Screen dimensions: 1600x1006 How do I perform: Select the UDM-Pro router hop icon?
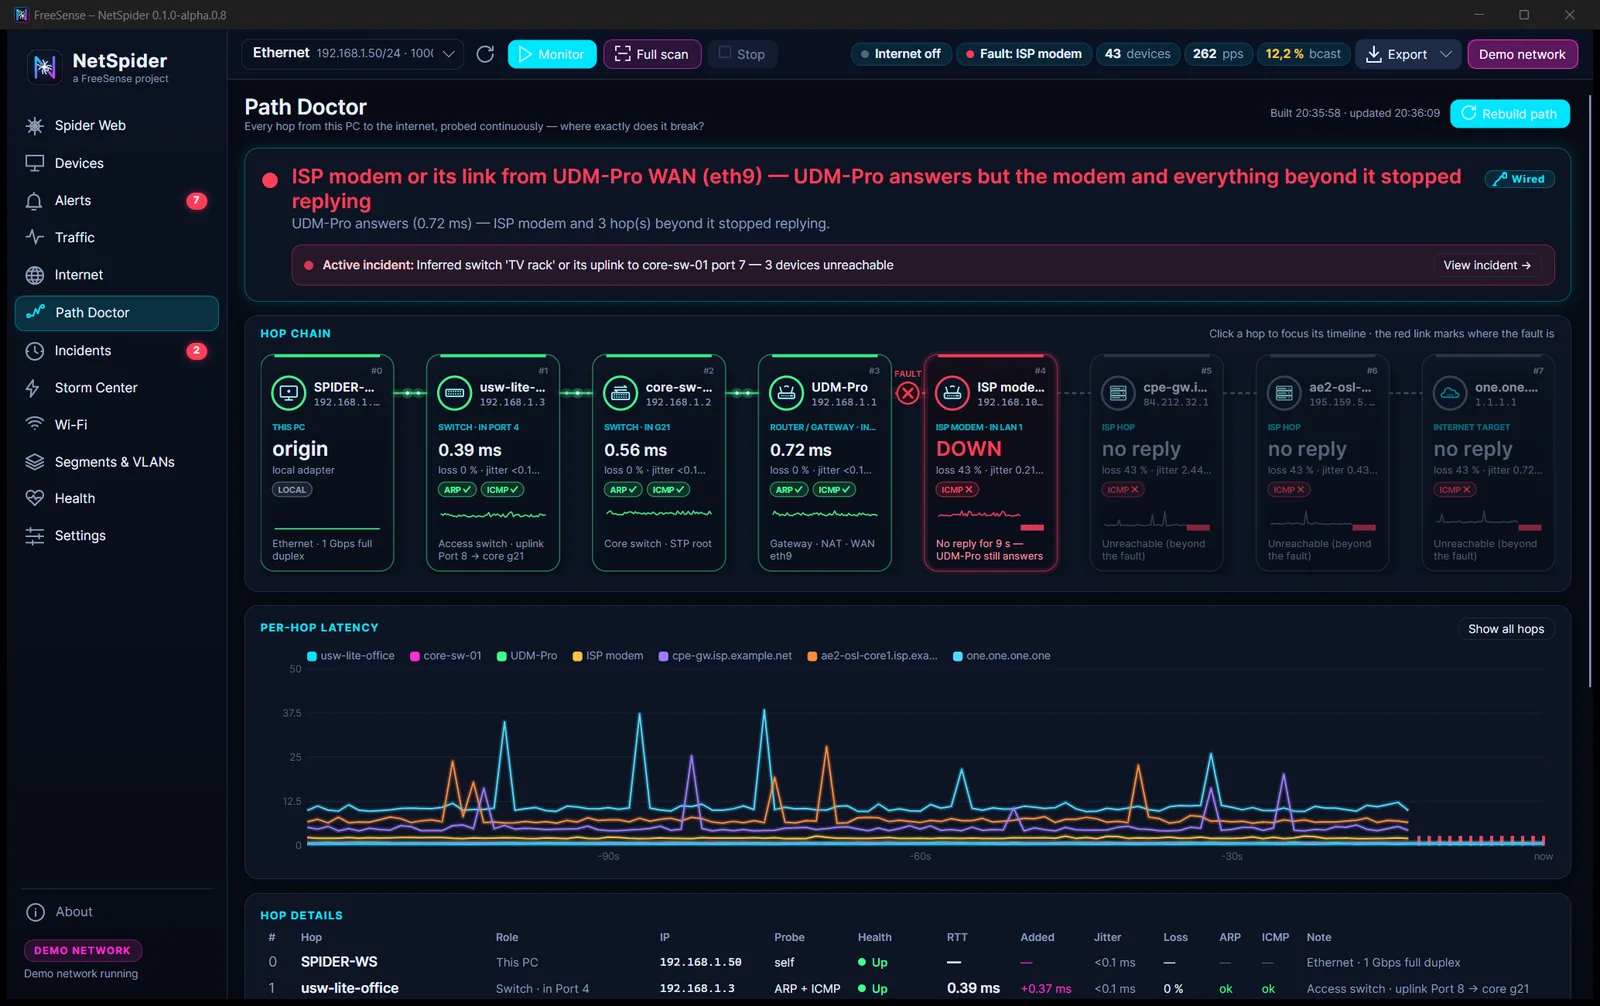(x=787, y=393)
